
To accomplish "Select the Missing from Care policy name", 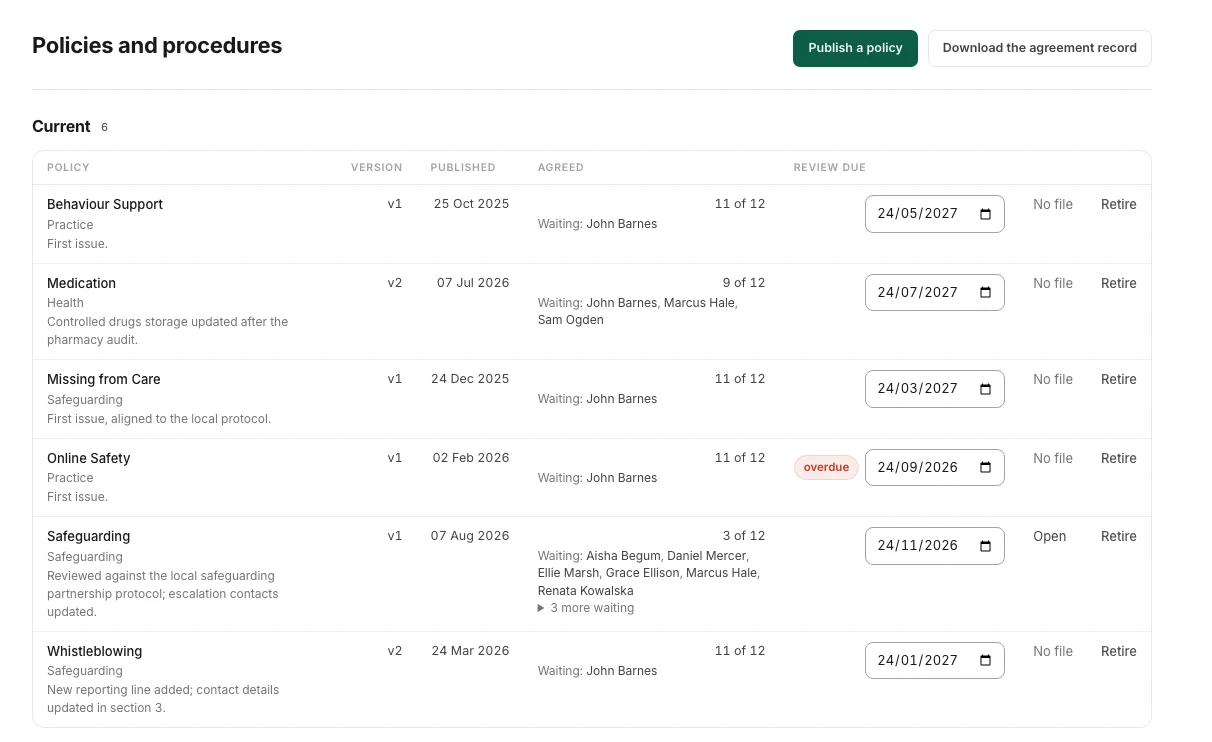I will click(x=104, y=379).
